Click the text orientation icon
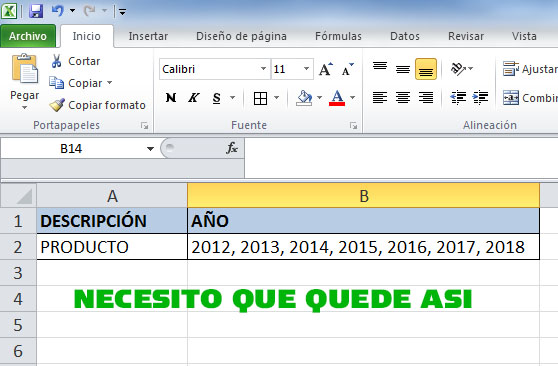Viewport: 558px width, 366px height. click(458, 68)
